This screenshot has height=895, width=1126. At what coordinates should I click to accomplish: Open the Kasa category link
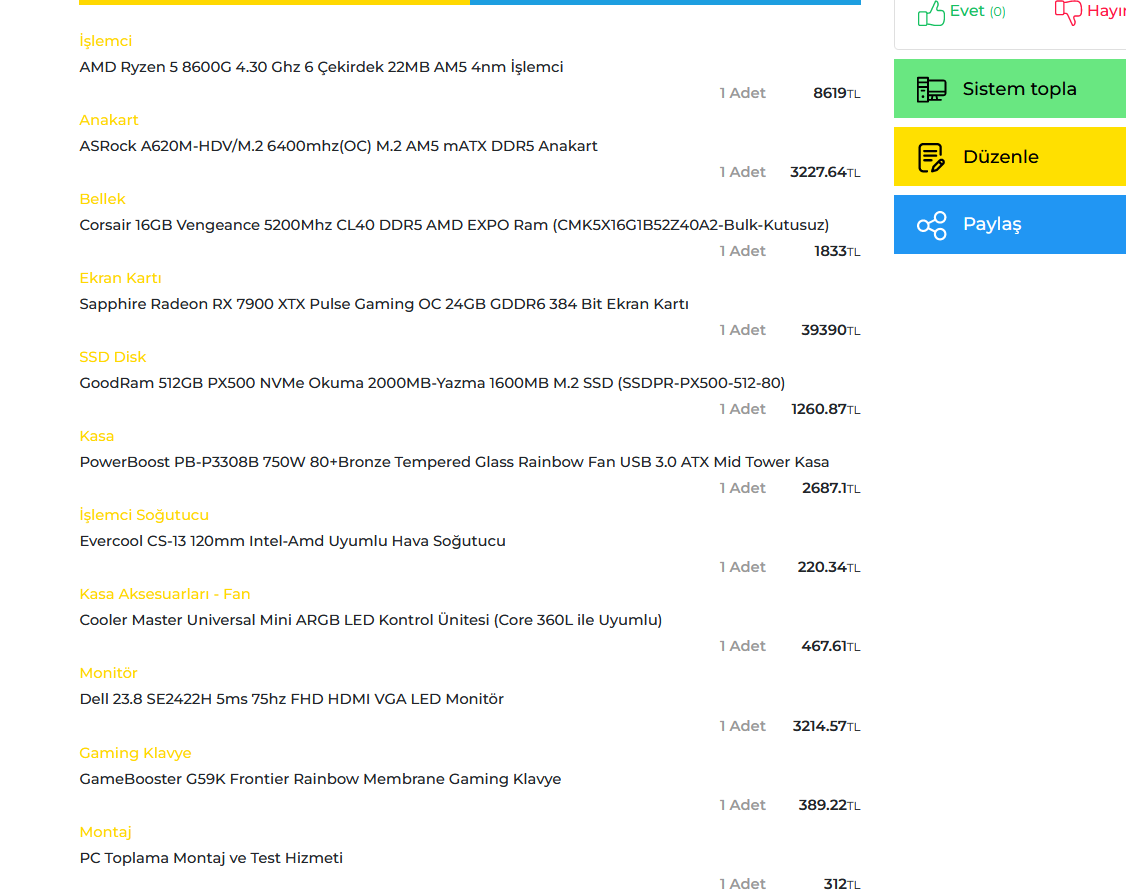tap(96, 436)
